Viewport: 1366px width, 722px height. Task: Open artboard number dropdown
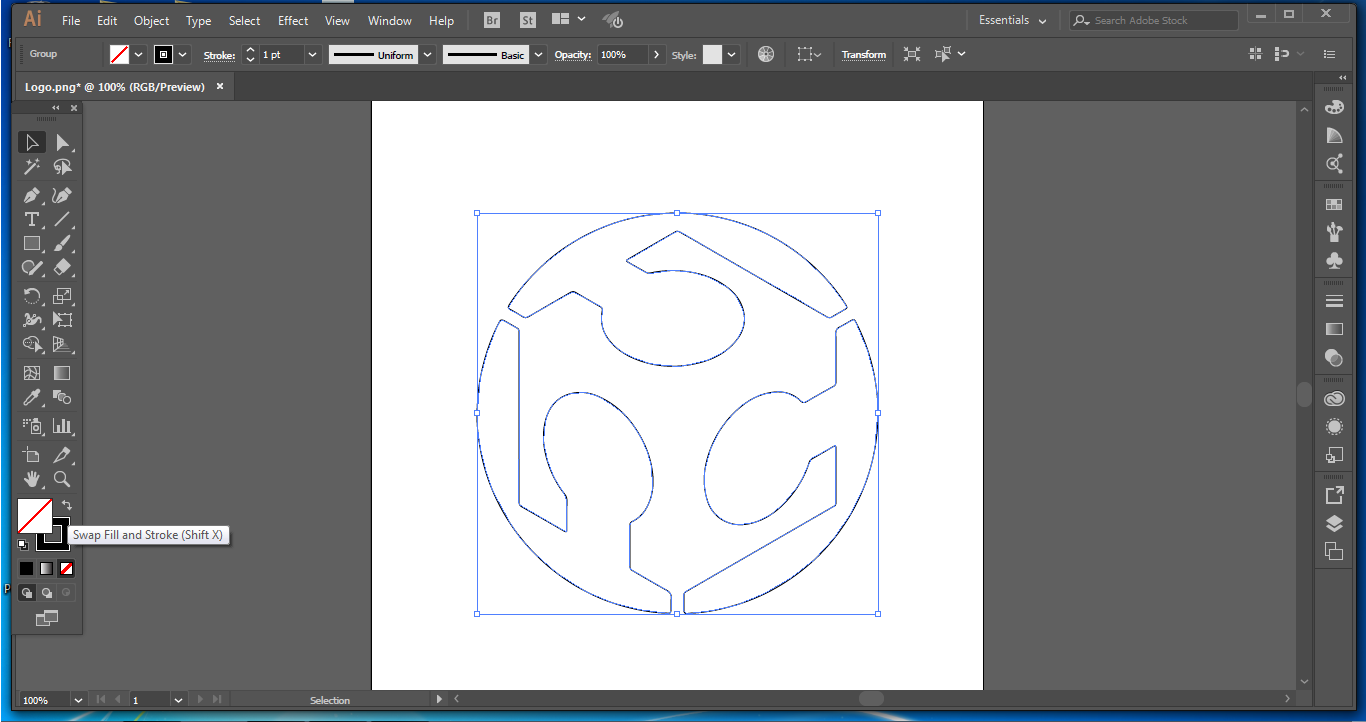pos(179,700)
